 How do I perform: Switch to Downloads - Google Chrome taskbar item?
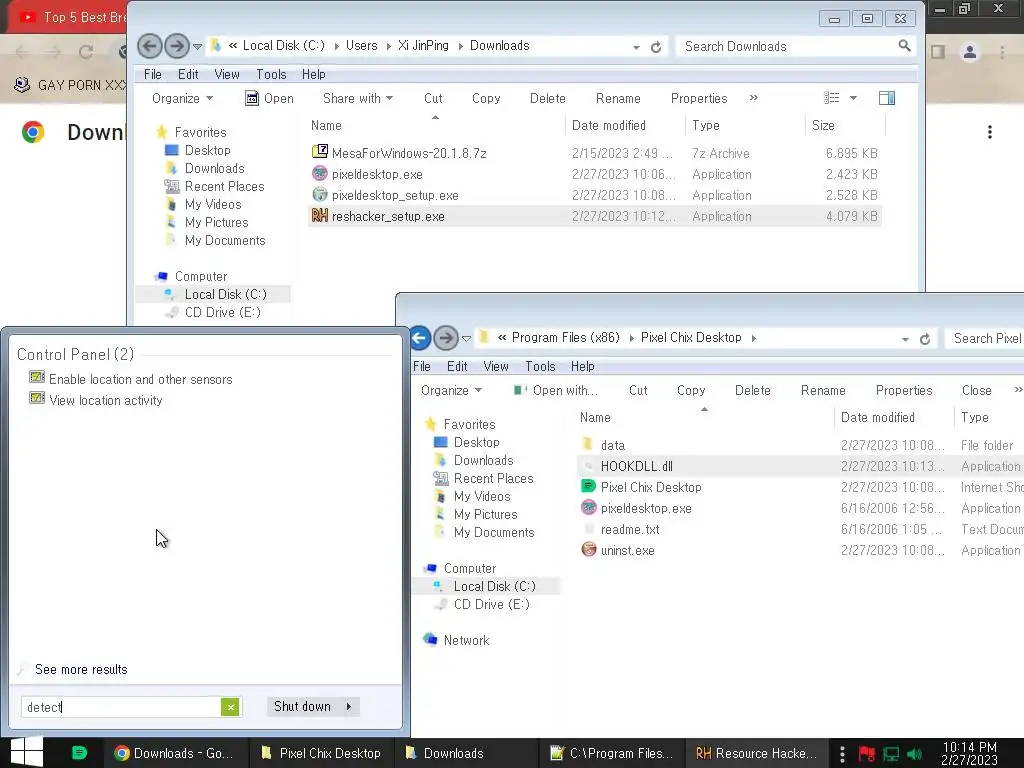(175, 753)
